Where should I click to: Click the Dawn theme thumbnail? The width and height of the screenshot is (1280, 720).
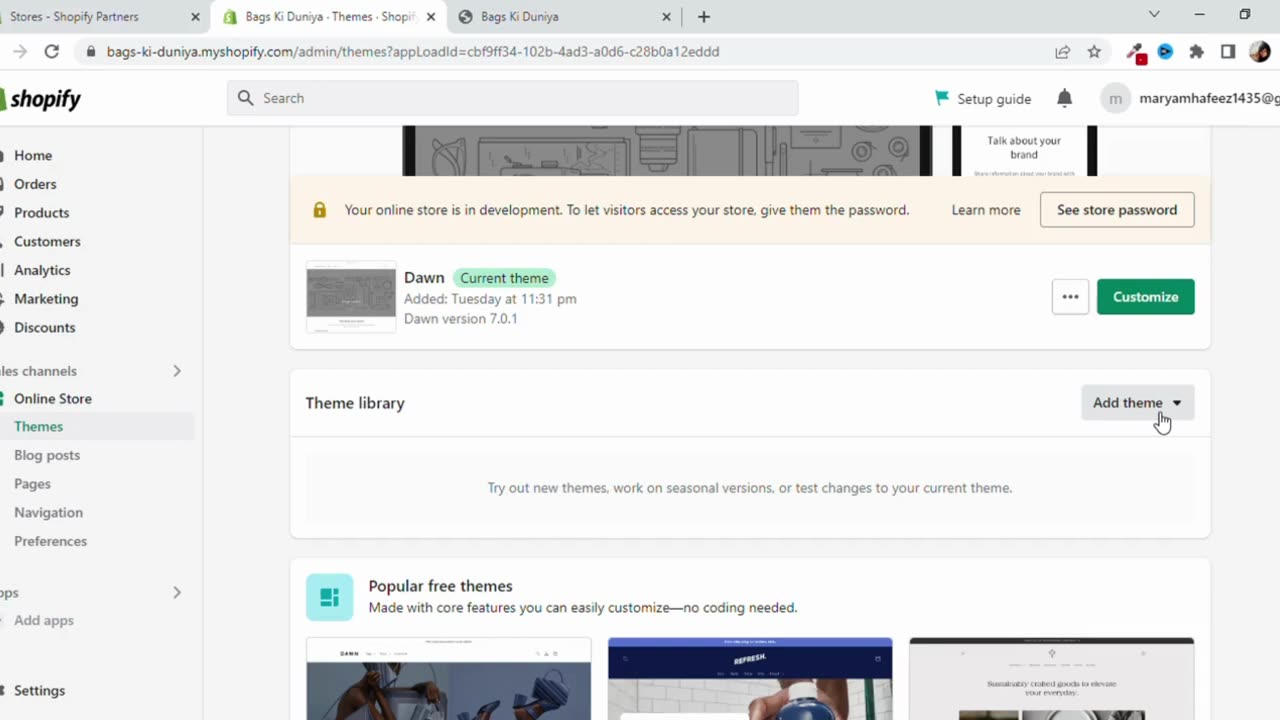click(x=351, y=297)
